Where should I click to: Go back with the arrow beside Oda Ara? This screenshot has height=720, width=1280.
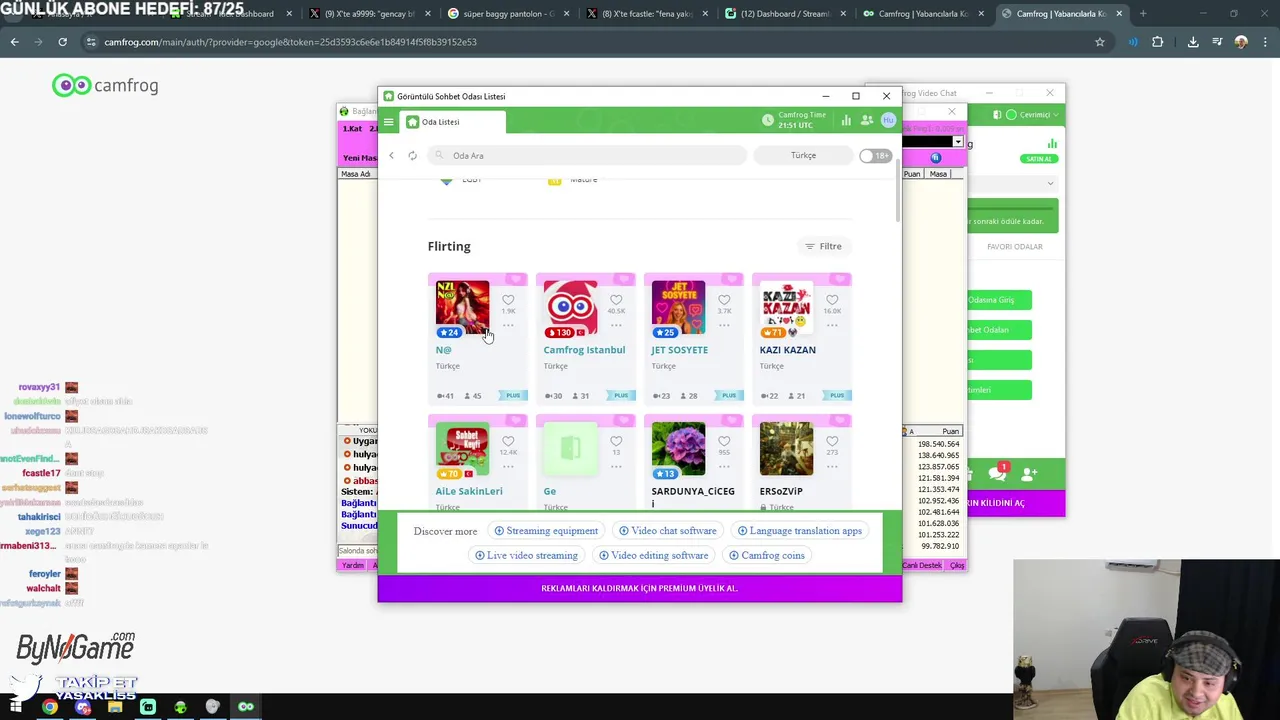(x=392, y=156)
